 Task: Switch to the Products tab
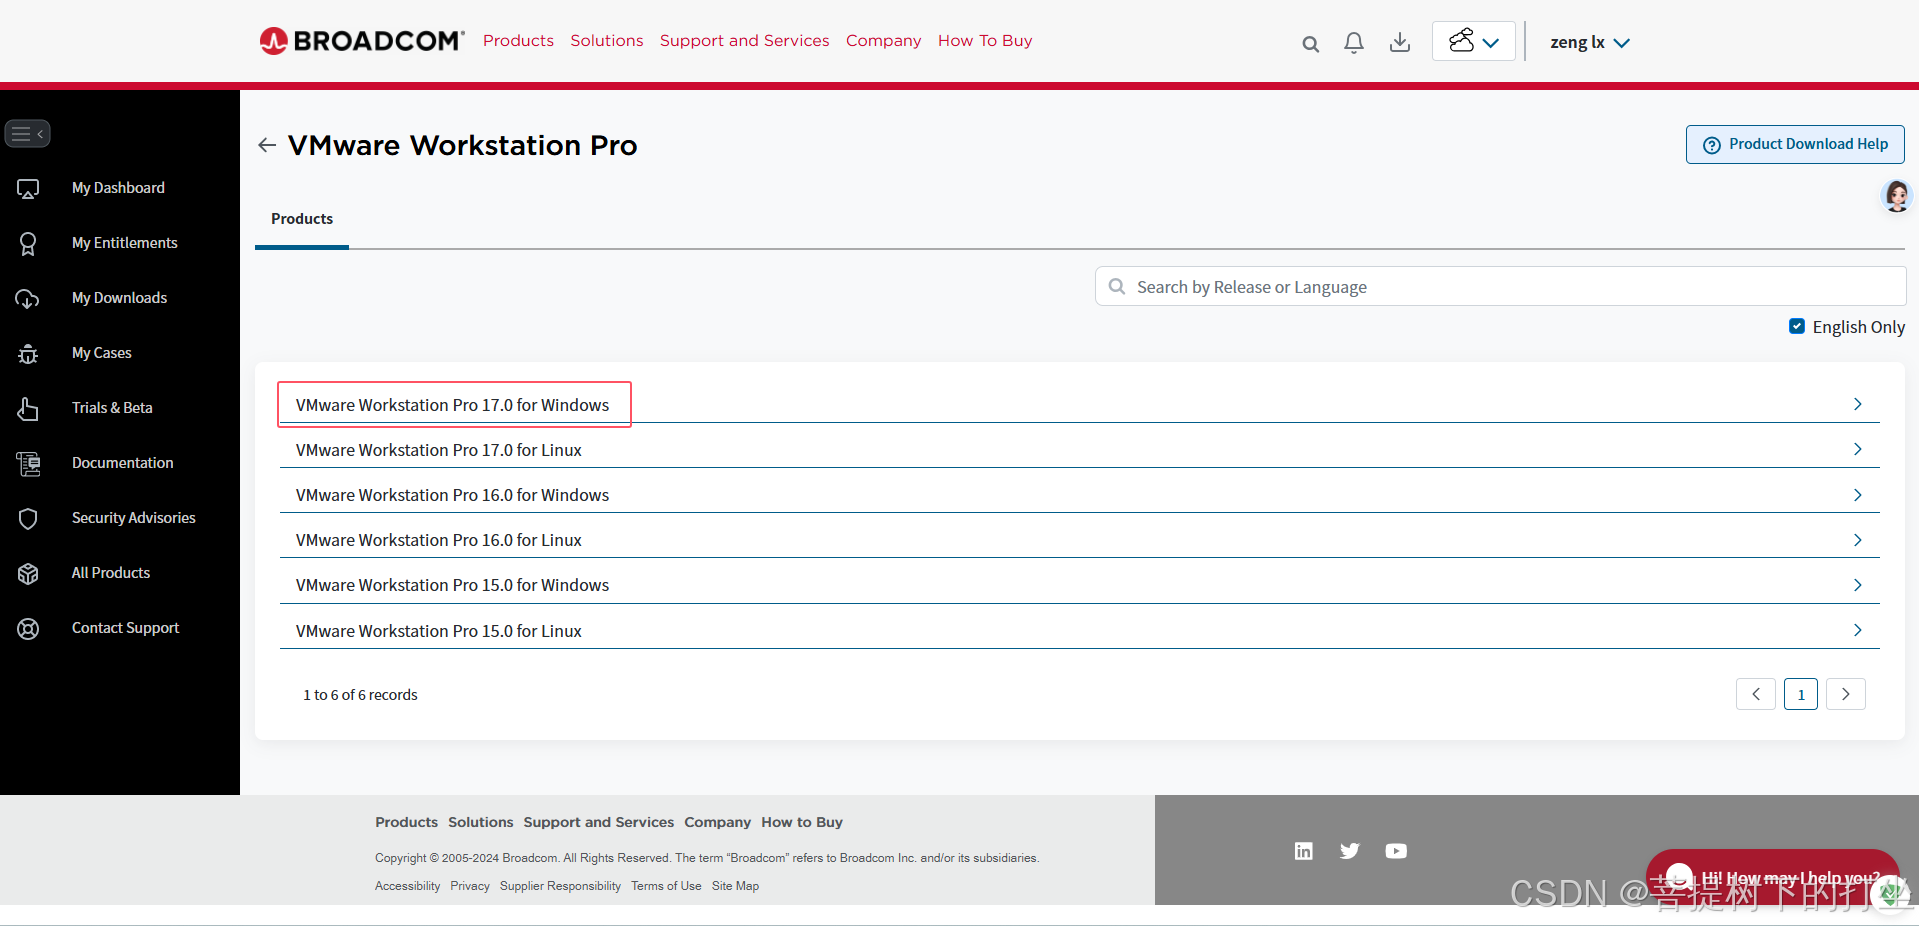pyautogui.click(x=301, y=219)
